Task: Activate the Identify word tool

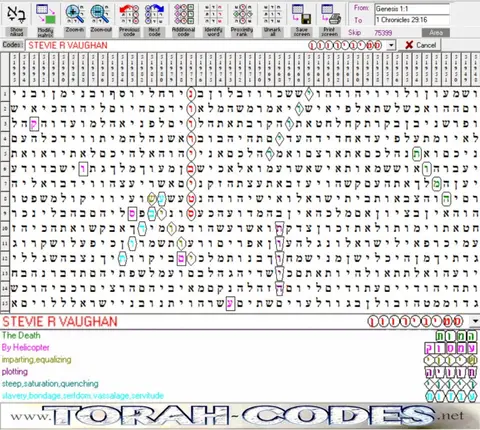Action: click(213, 14)
